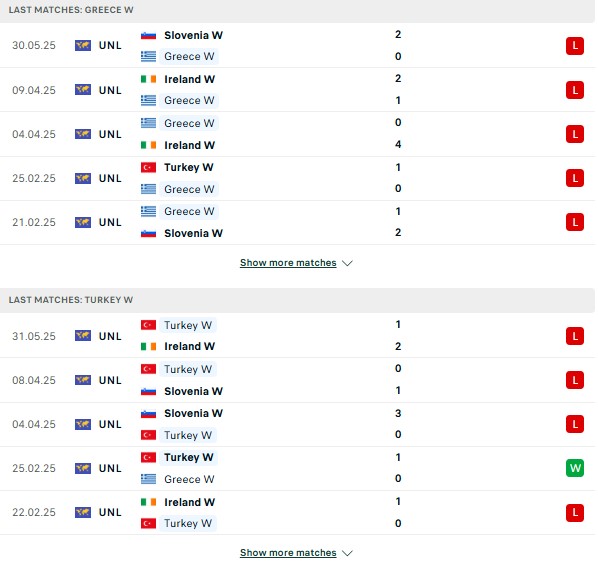Expand Greece W matches via chevron arrow
This screenshot has width=598, height=570.
coord(347,263)
